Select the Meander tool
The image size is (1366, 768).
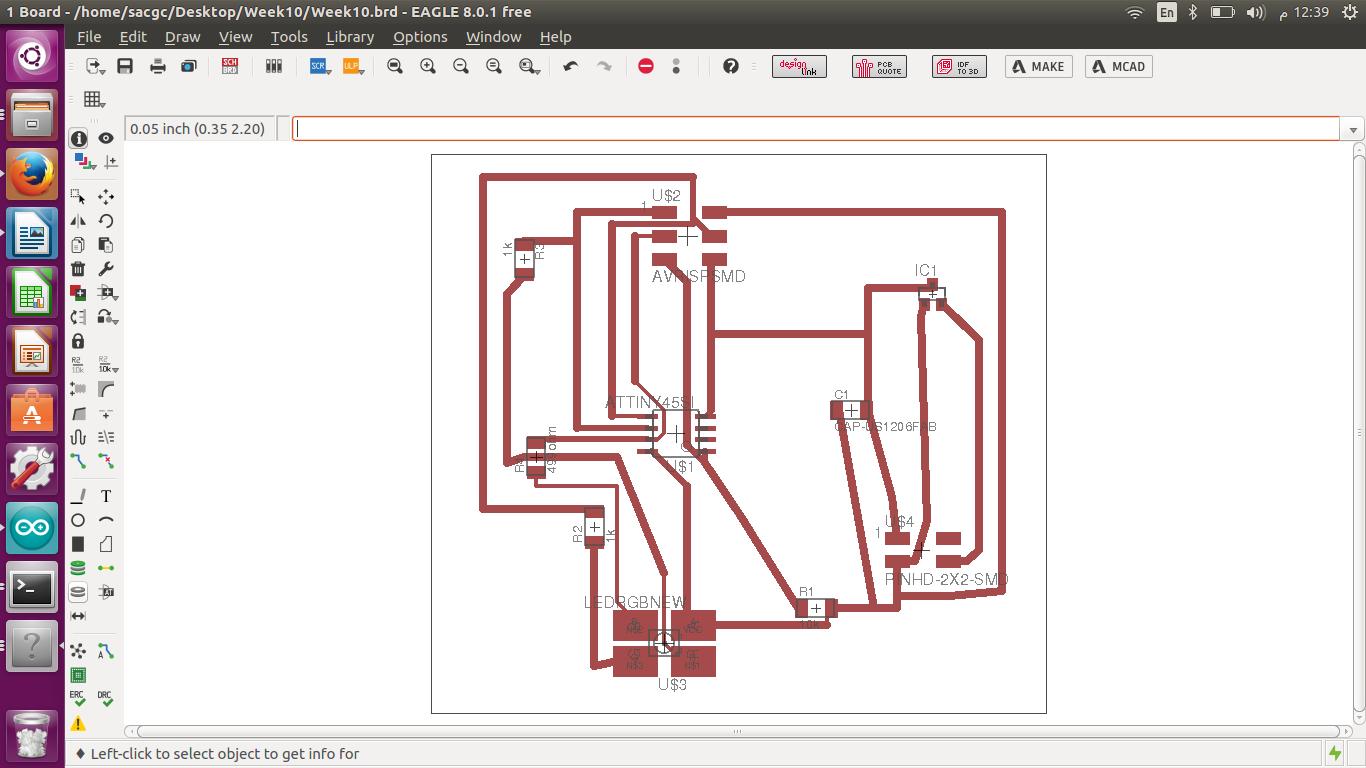pos(78,437)
